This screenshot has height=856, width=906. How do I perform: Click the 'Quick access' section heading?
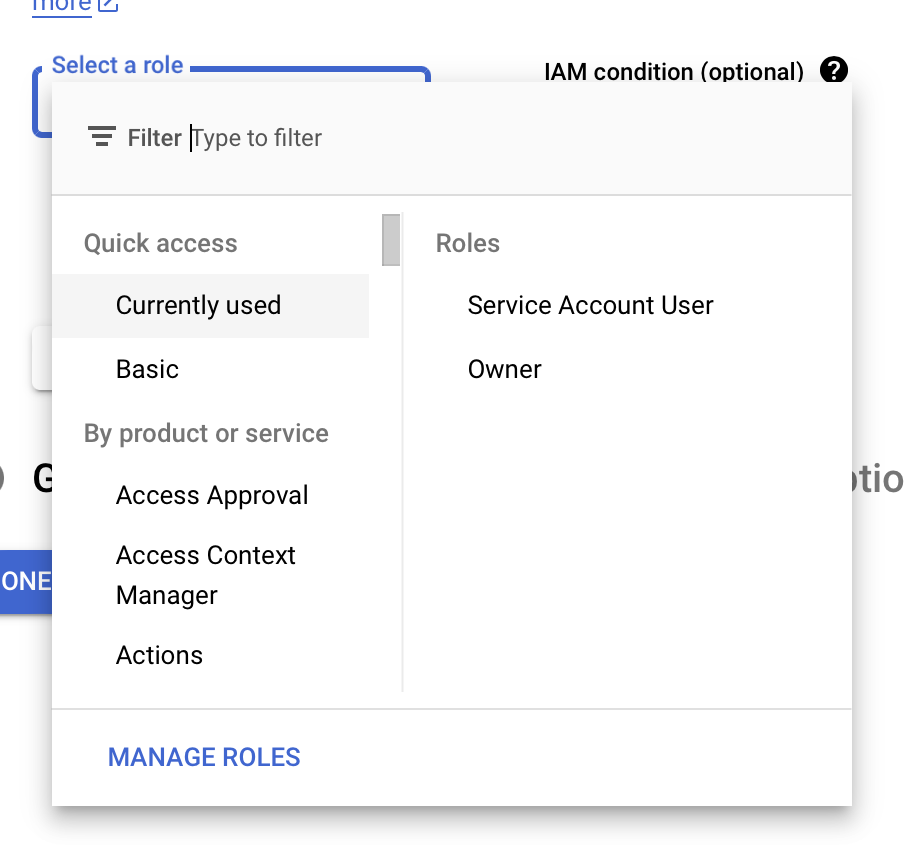click(x=161, y=243)
